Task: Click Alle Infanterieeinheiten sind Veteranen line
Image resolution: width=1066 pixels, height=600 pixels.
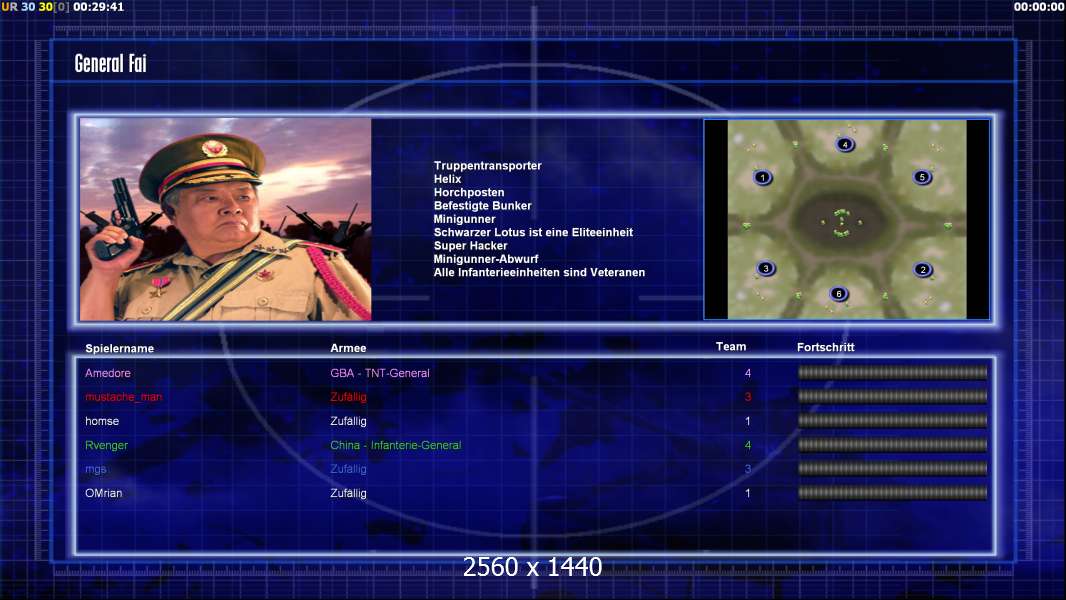Action: point(539,272)
